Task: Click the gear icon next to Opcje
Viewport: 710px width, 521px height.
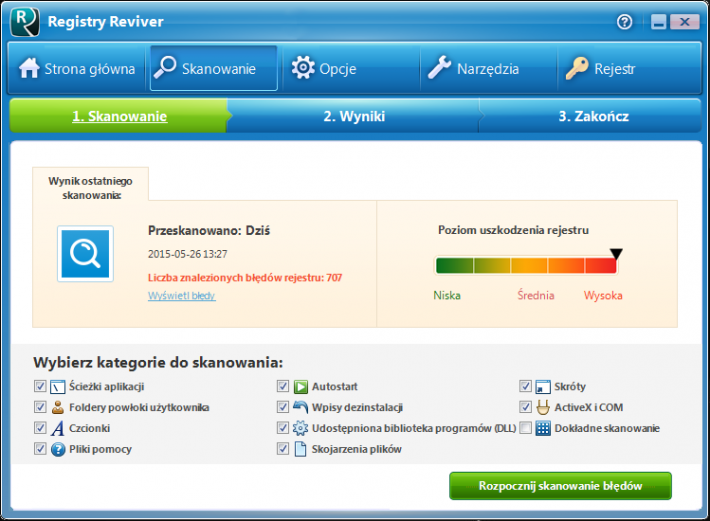Action: (303, 68)
